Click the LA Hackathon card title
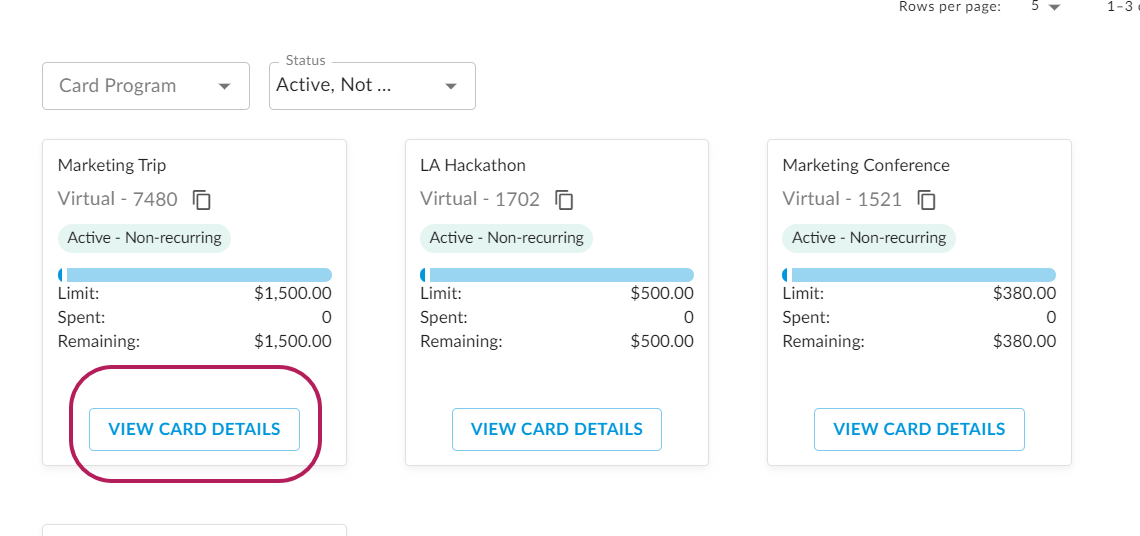 [473, 165]
